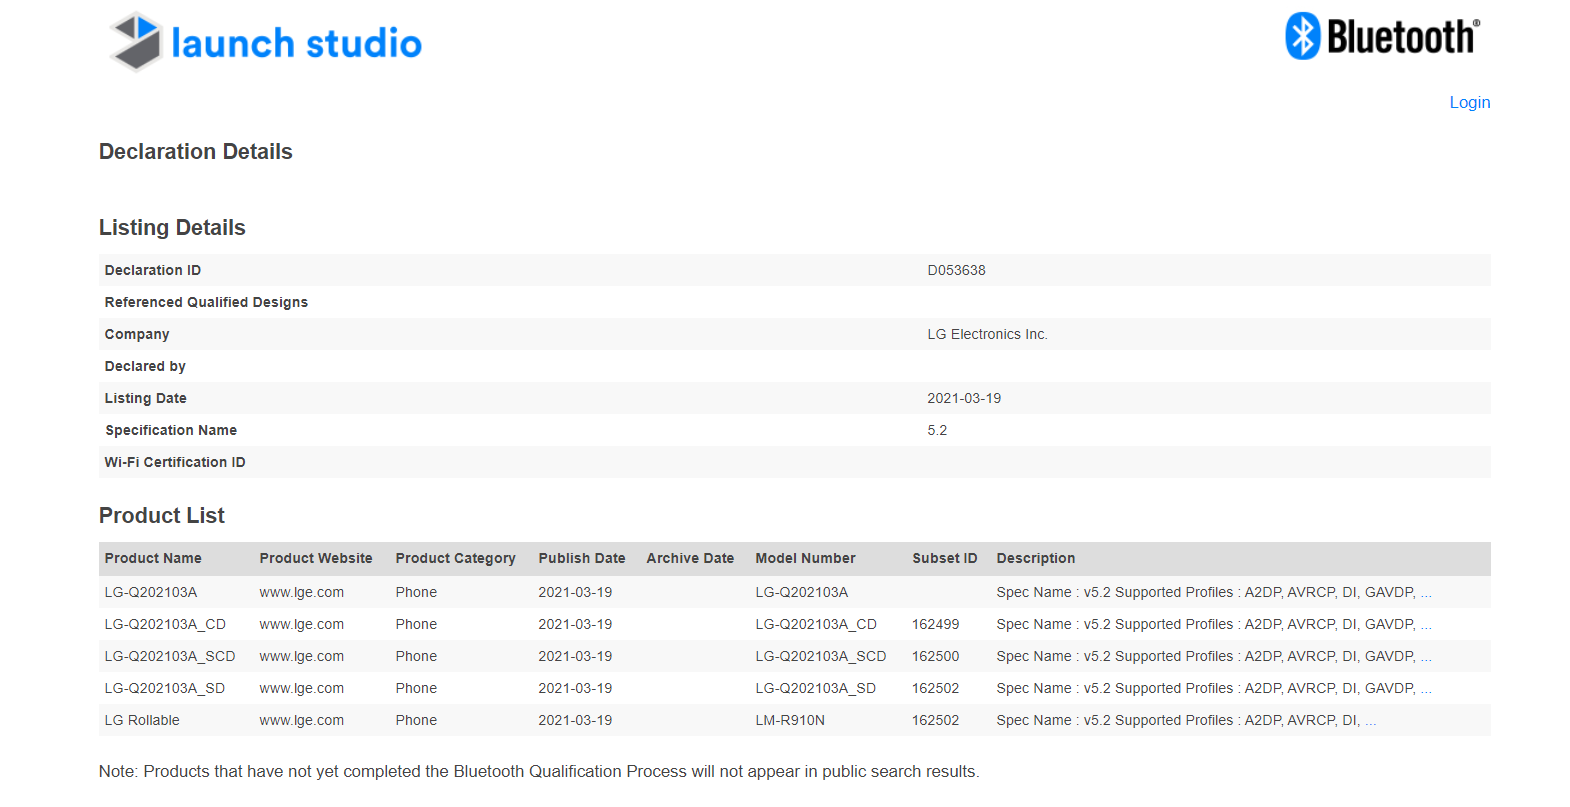Expand the description ellipsis for LG Rollable row
This screenshot has width=1570, height=807.
1371,721
